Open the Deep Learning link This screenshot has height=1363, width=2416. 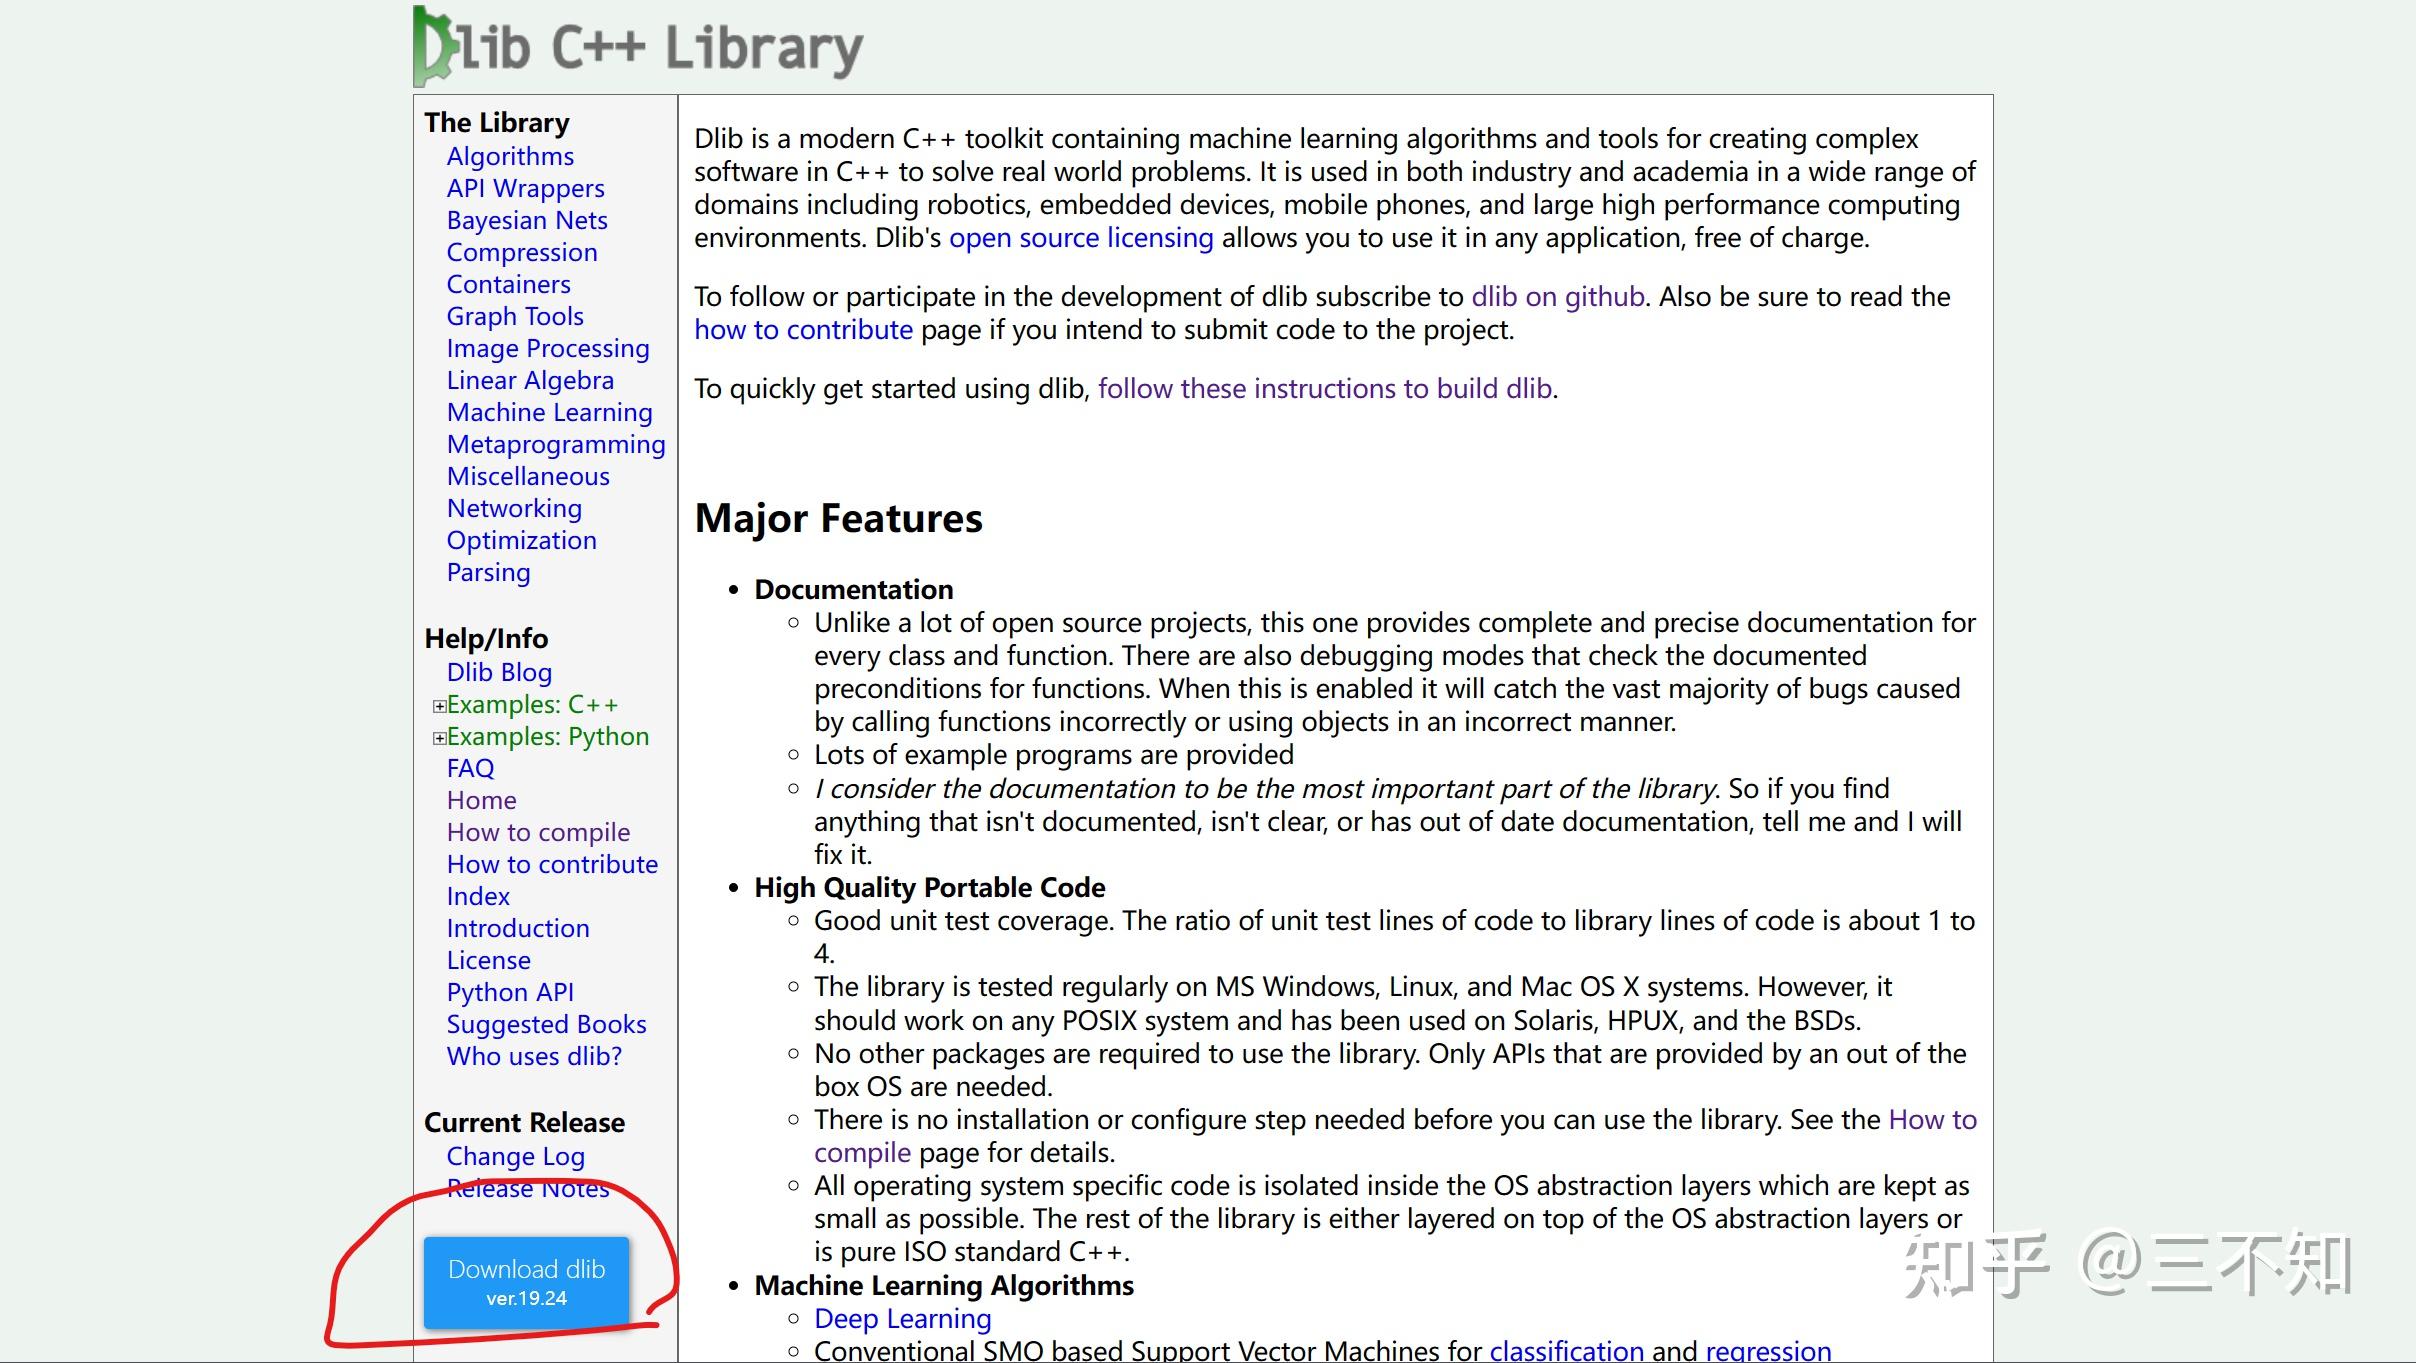point(902,1319)
